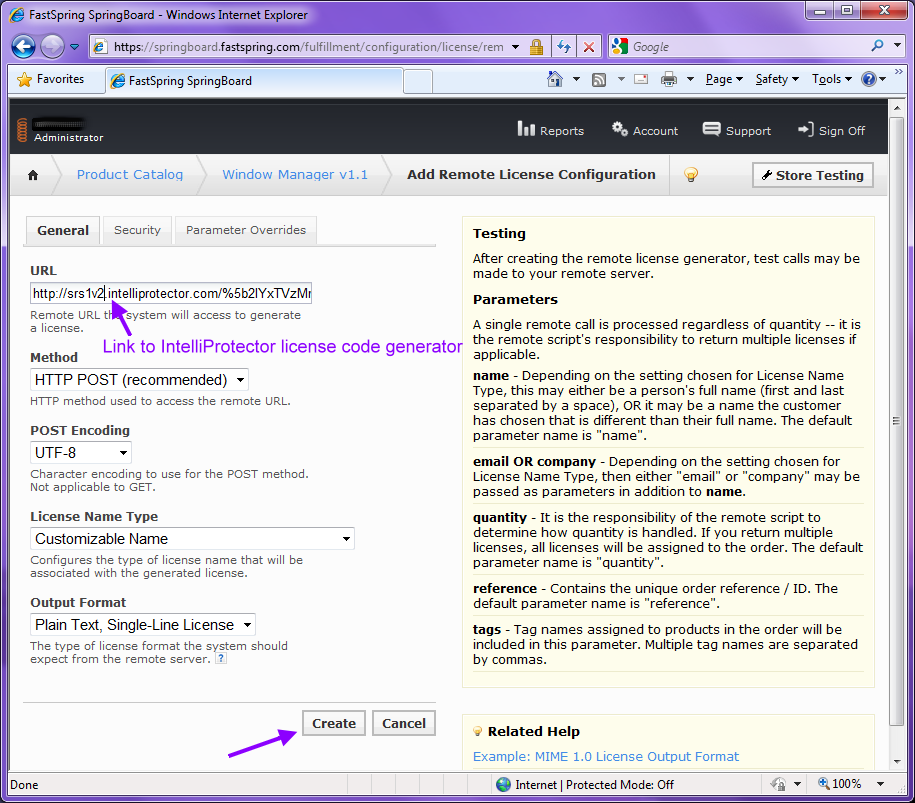
Task: Open the Output Format dropdown
Action: (x=143, y=625)
